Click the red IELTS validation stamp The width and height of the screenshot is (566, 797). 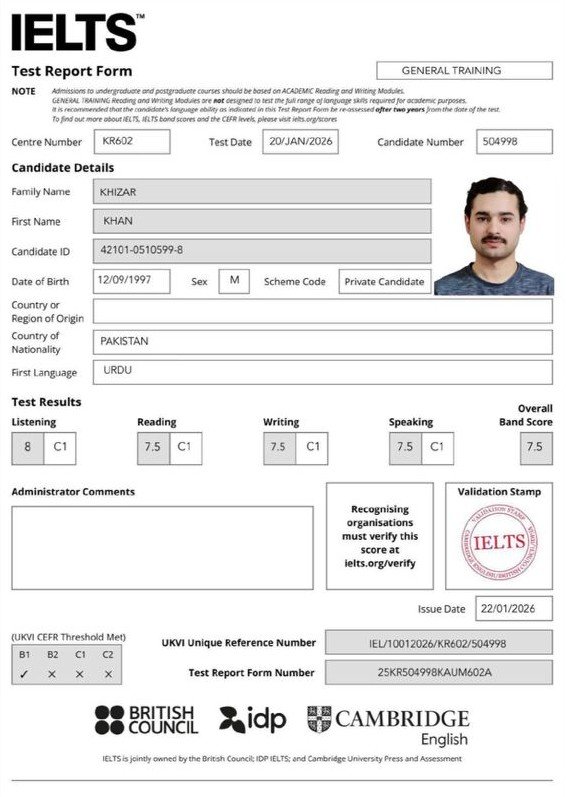[x=499, y=542]
